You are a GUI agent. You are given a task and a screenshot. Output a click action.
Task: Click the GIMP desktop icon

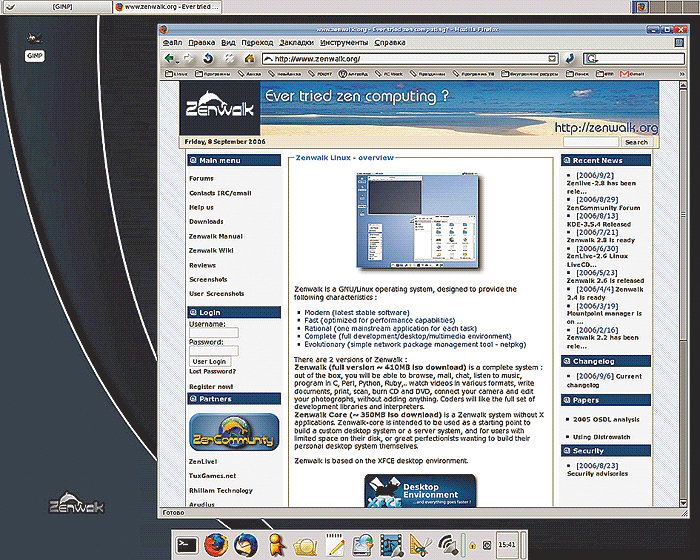point(34,47)
